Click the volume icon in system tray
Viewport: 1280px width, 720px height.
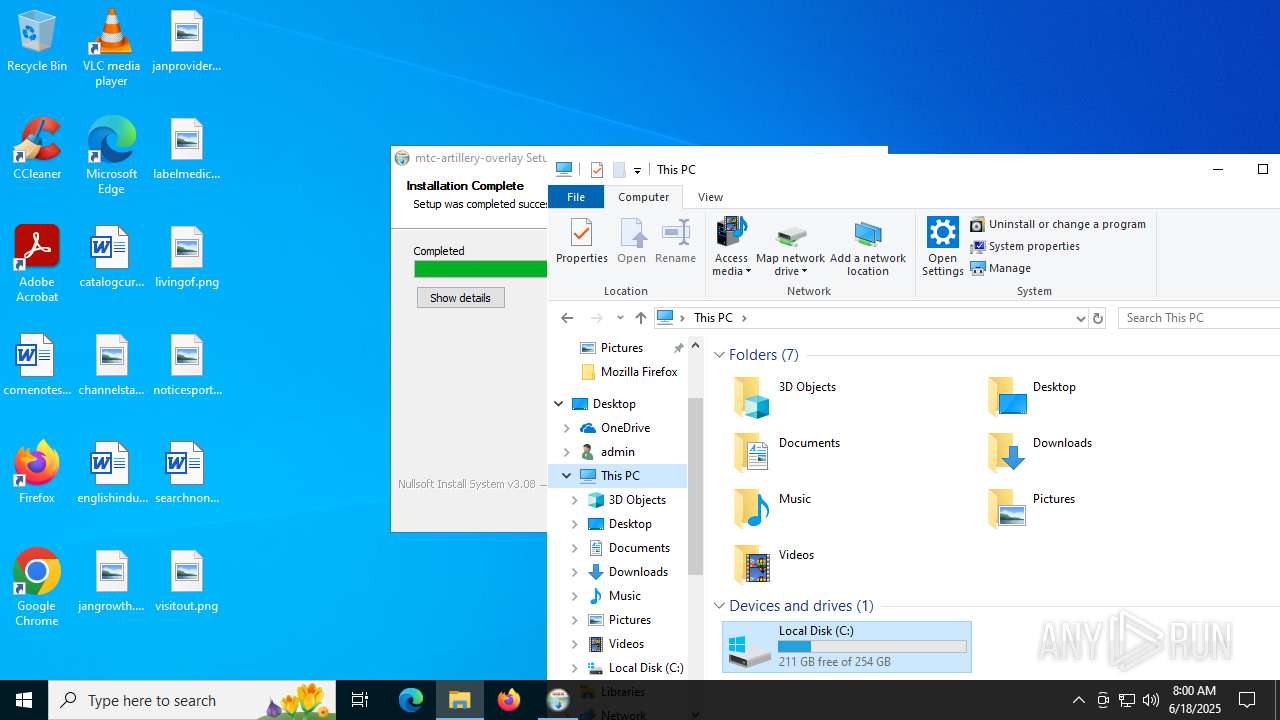click(1151, 700)
